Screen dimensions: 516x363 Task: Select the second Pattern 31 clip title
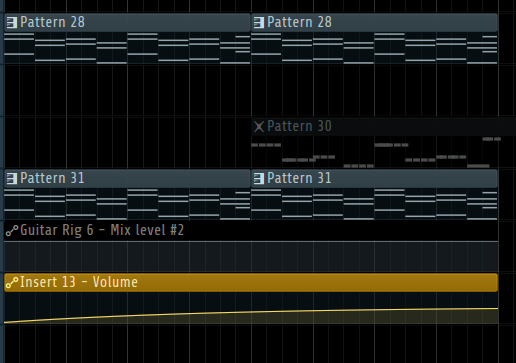(x=299, y=178)
